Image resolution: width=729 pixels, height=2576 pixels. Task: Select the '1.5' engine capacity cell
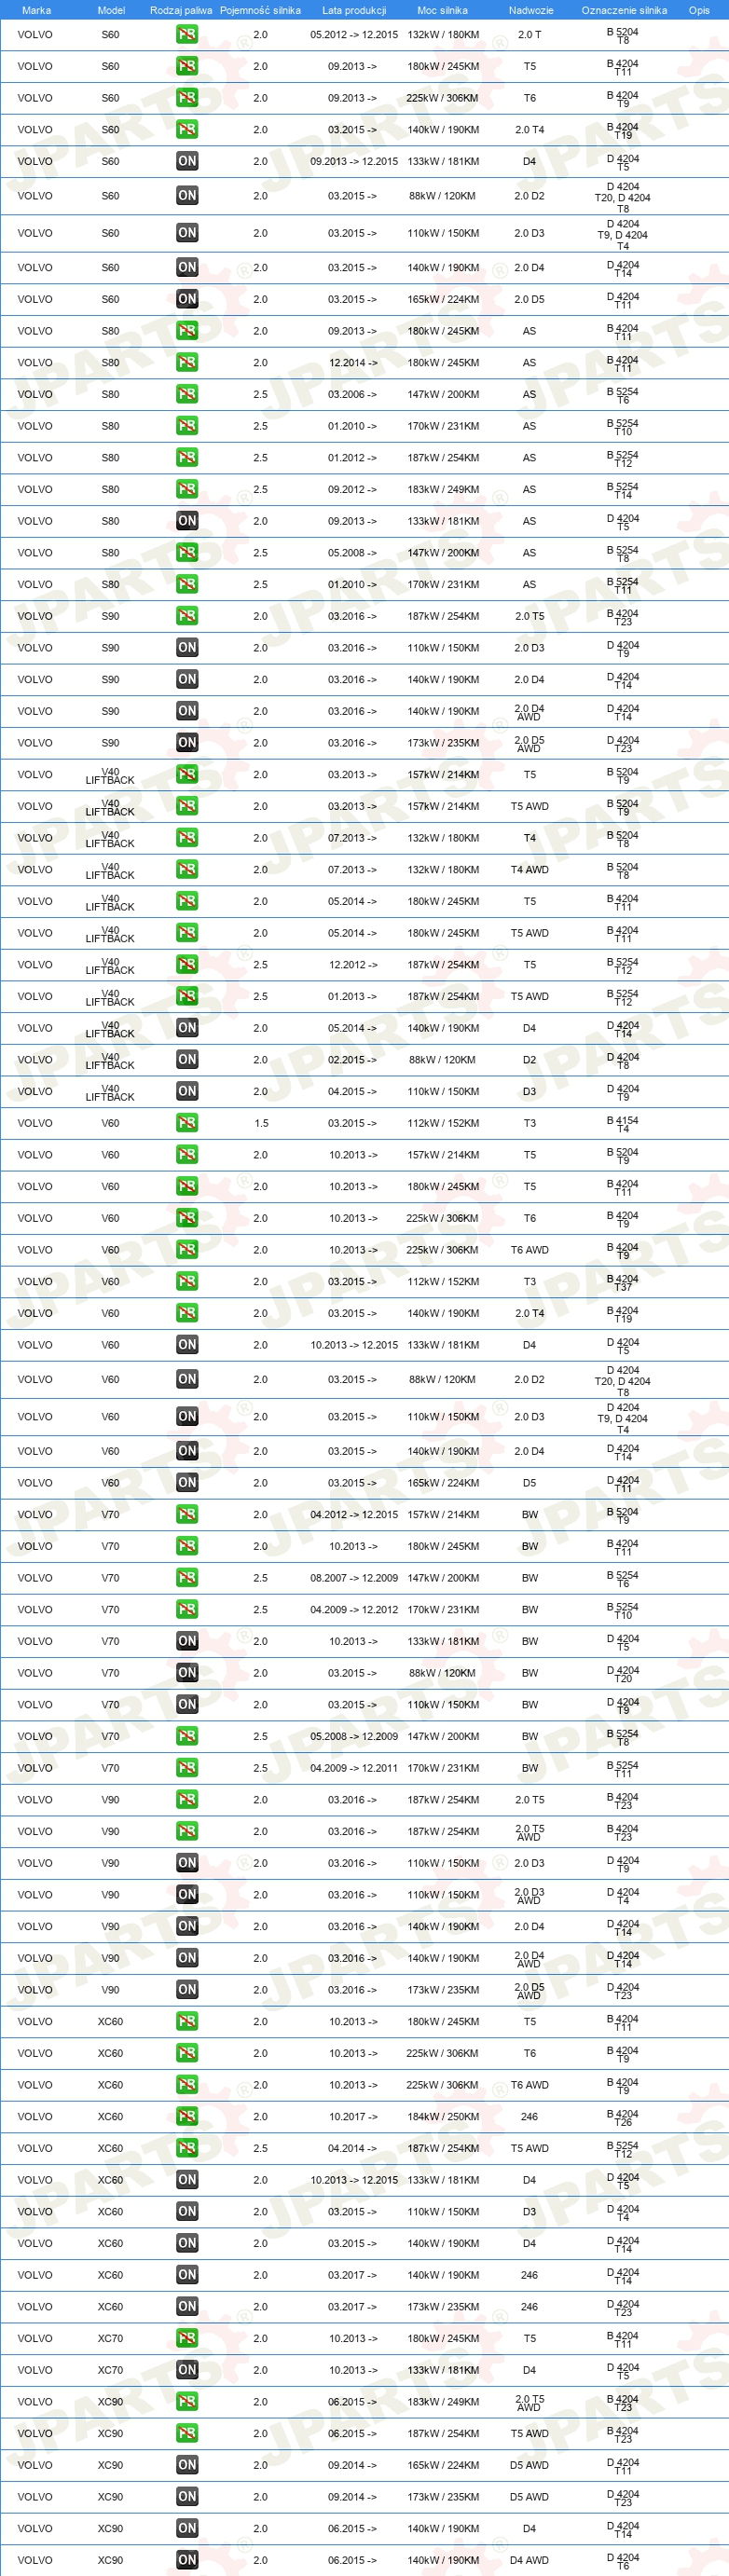click(x=261, y=1123)
